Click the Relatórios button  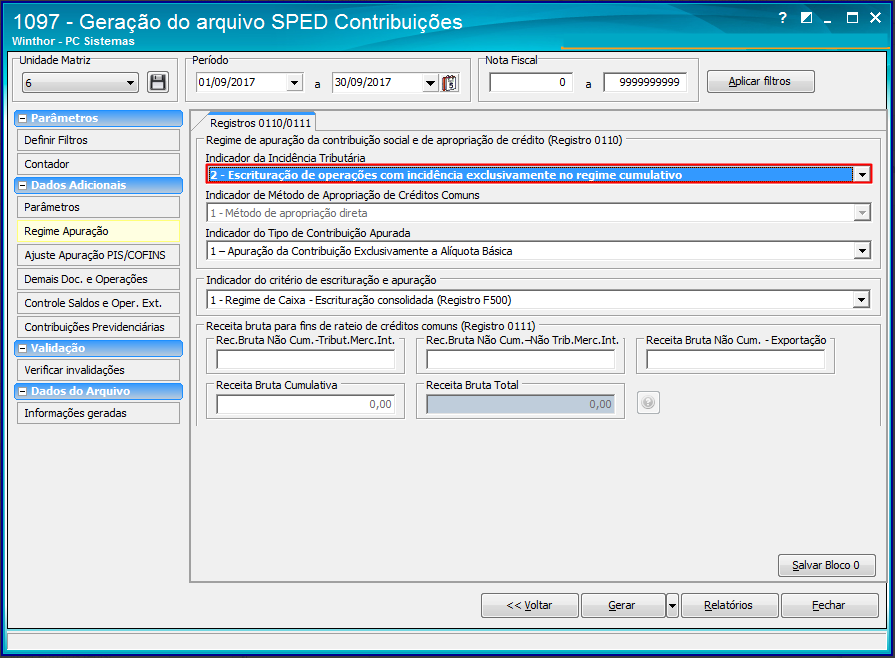coord(729,605)
